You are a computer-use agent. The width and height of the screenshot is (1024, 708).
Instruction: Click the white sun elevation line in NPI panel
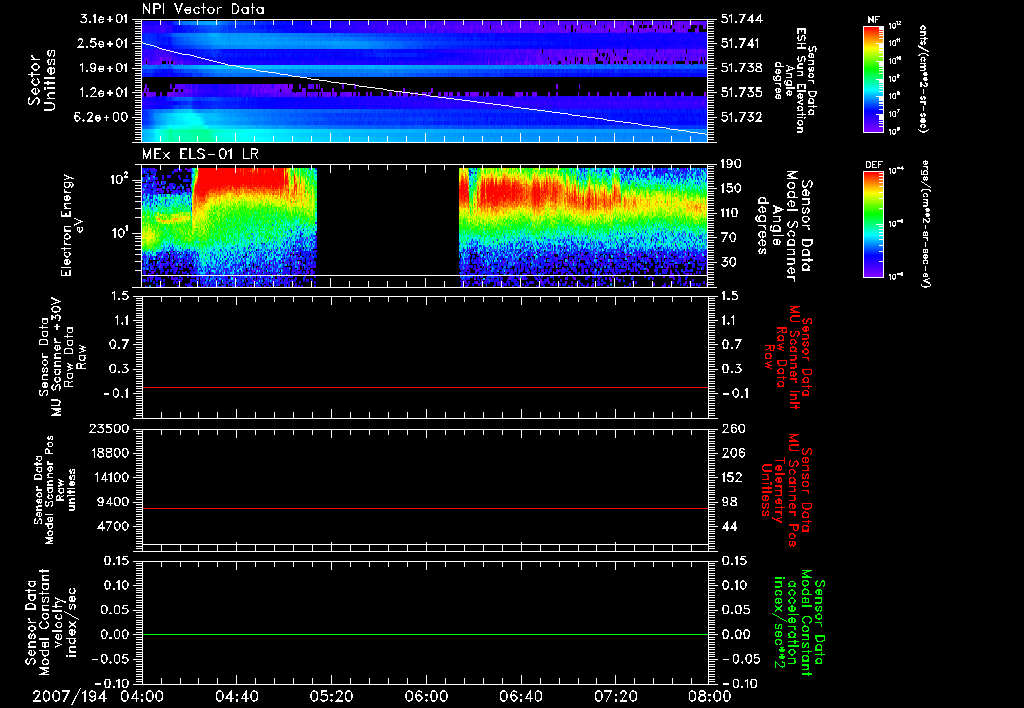(424, 93)
